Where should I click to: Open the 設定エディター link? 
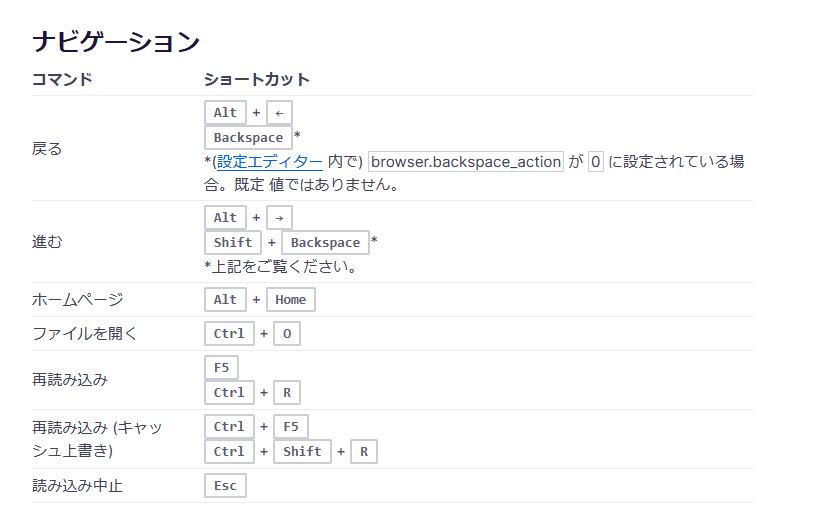270,162
